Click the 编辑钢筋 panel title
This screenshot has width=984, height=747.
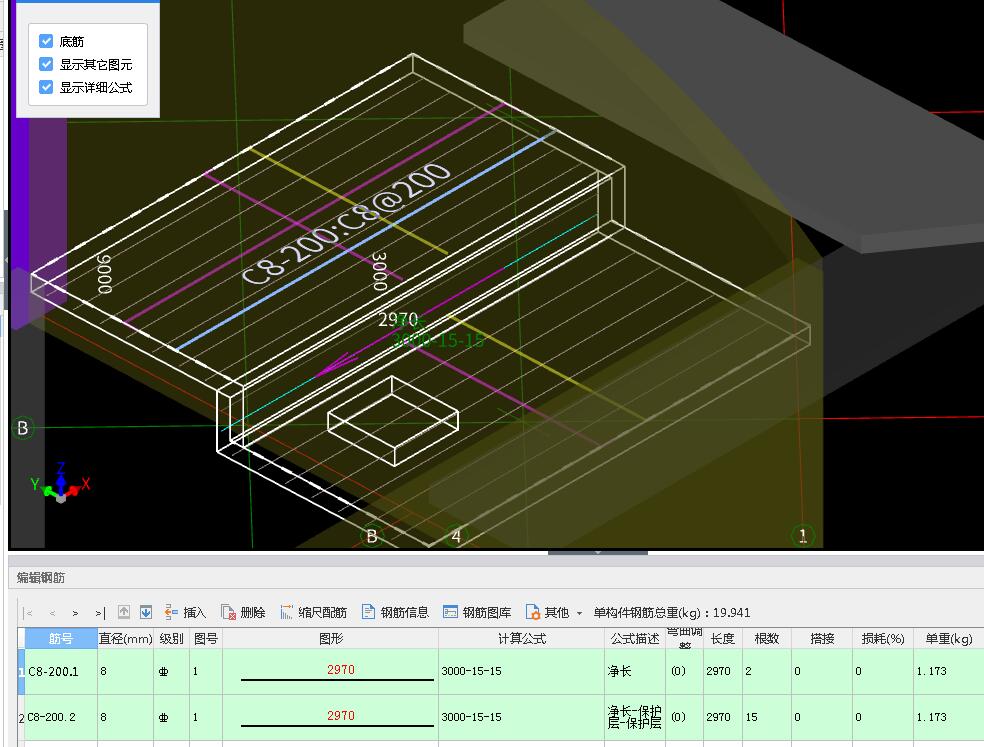41,578
